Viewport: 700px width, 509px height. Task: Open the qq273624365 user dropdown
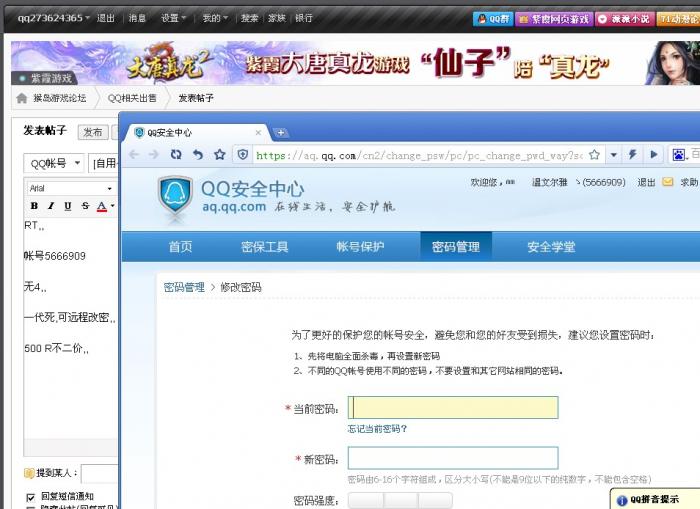54,18
